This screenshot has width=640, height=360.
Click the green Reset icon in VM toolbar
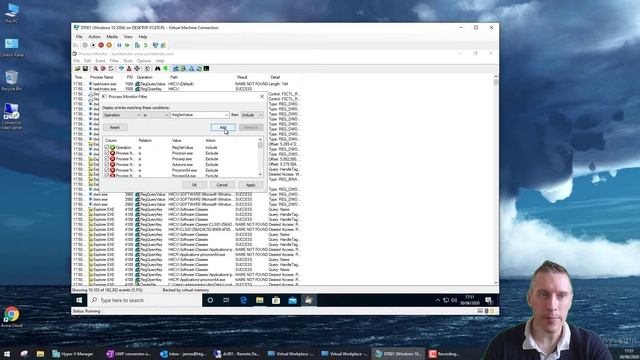[127, 45]
